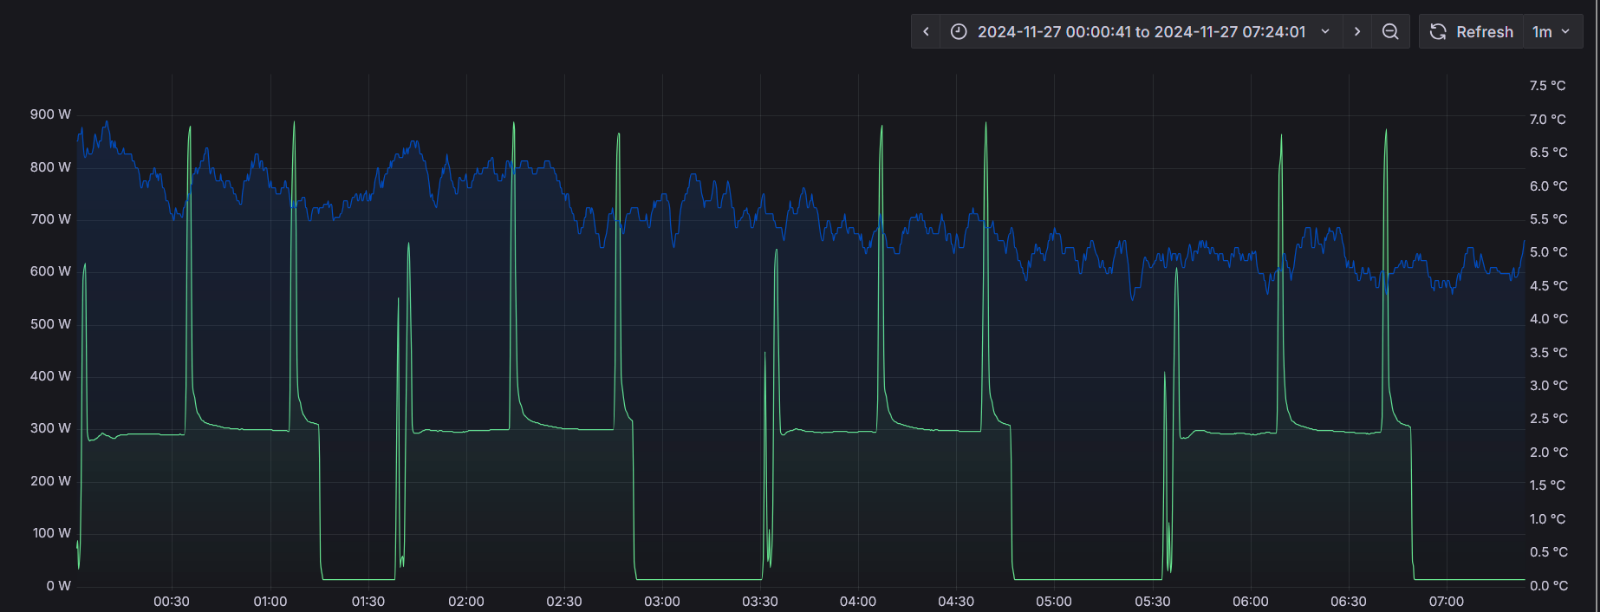The height and width of the screenshot is (612, 1600).
Task: Shift time range backward with left arrow
Action: [926, 32]
